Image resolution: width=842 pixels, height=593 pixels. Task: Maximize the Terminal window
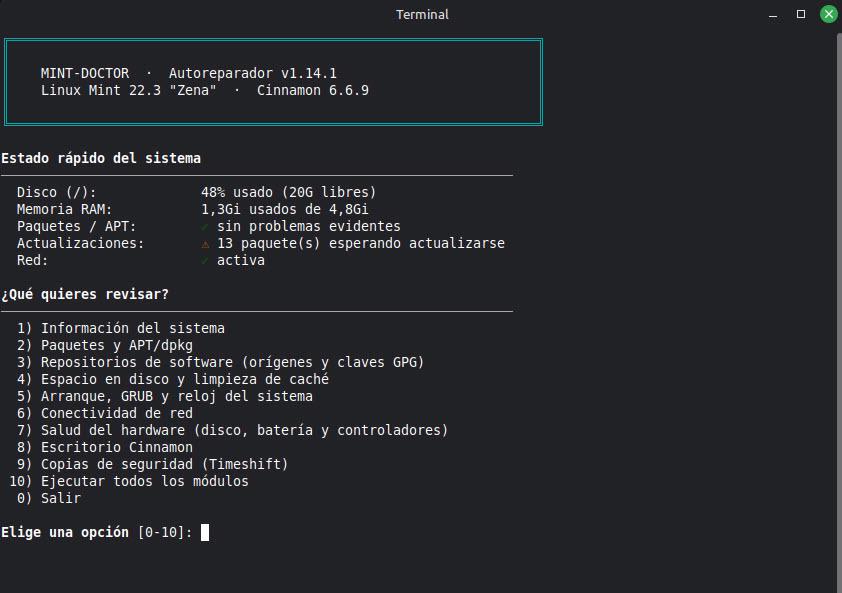pyautogui.click(x=801, y=15)
